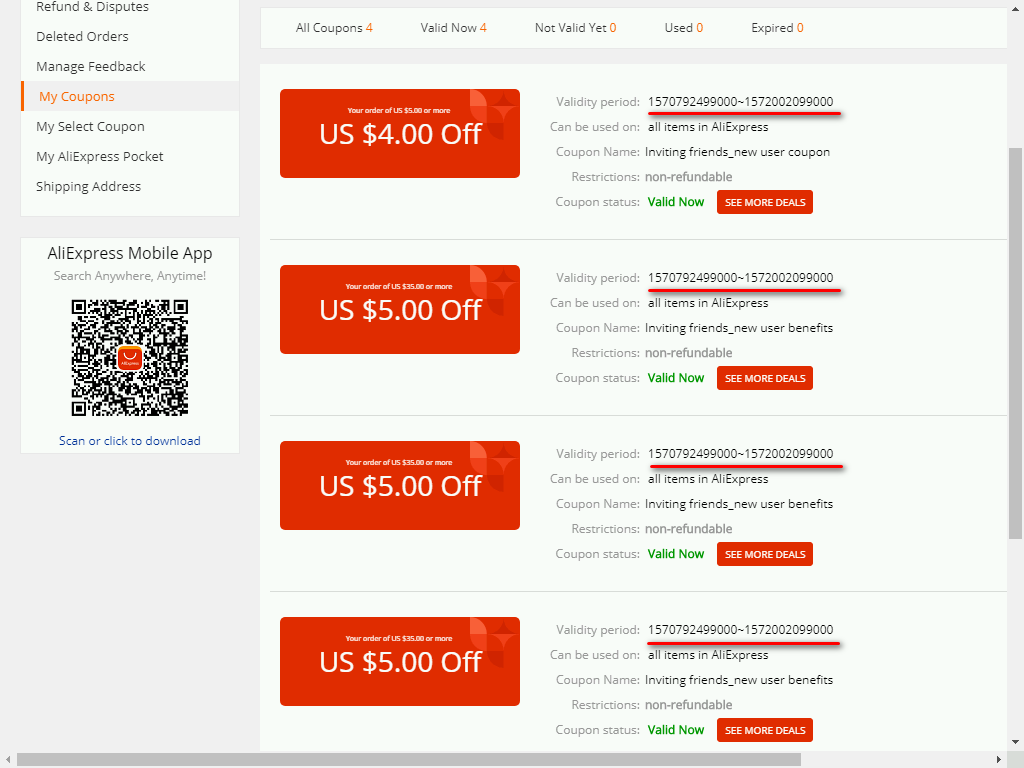This screenshot has width=1024, height=768.
Task: Click the vertical scrollbar thumb
Action: 1016,344
